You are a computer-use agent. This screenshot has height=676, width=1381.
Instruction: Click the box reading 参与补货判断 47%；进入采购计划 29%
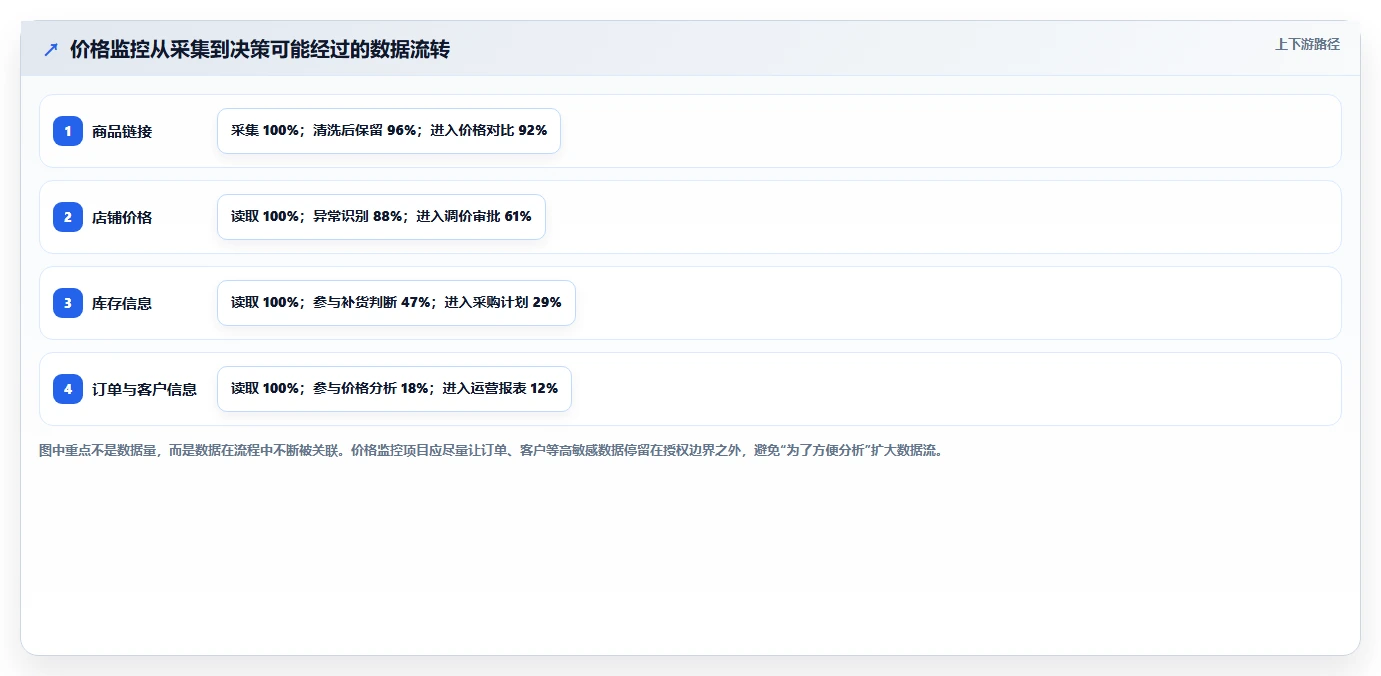point(396,303)
